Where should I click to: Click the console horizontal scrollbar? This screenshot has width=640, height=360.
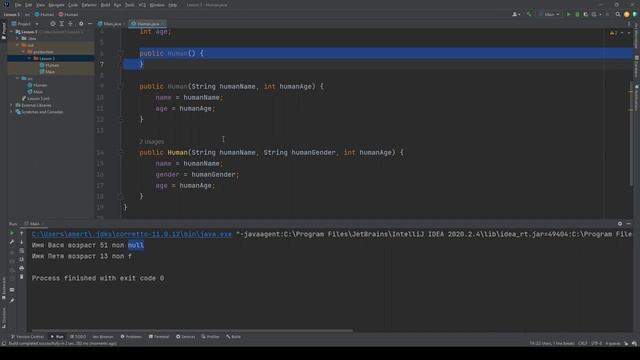[x=192, y=331]
